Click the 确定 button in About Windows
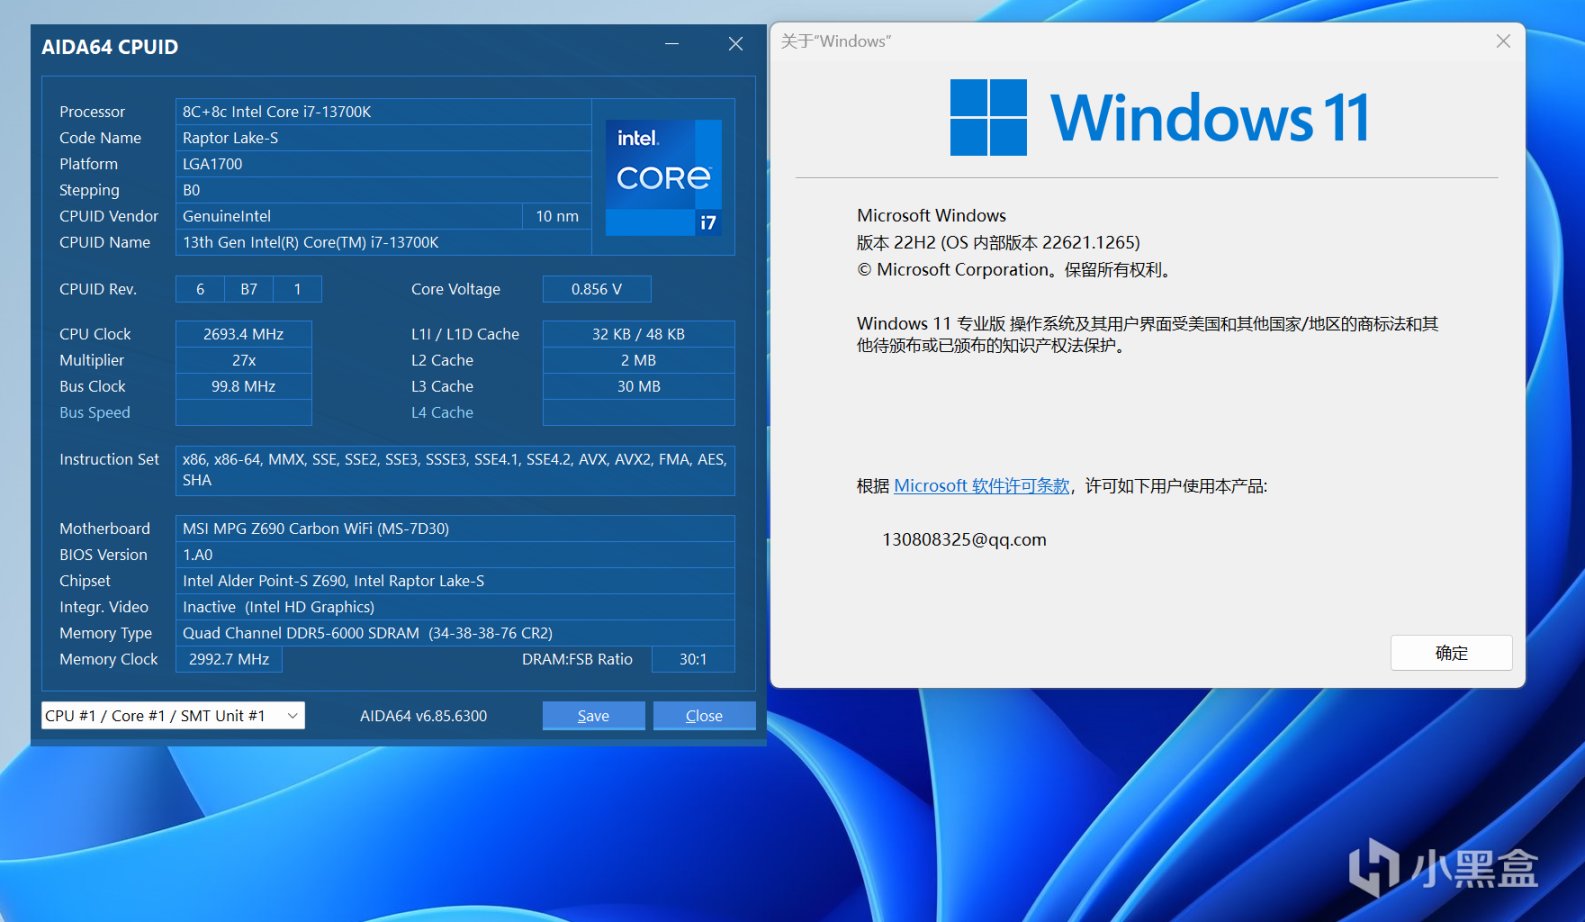Screen dimensions: 1585x922 (1451, 653)
